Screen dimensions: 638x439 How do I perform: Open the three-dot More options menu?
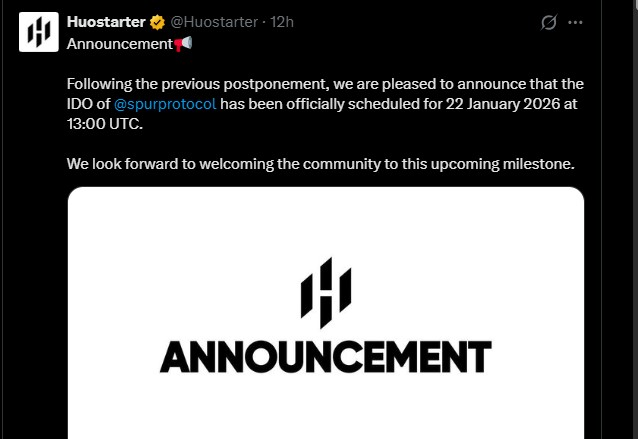click(x=576, y=22)
